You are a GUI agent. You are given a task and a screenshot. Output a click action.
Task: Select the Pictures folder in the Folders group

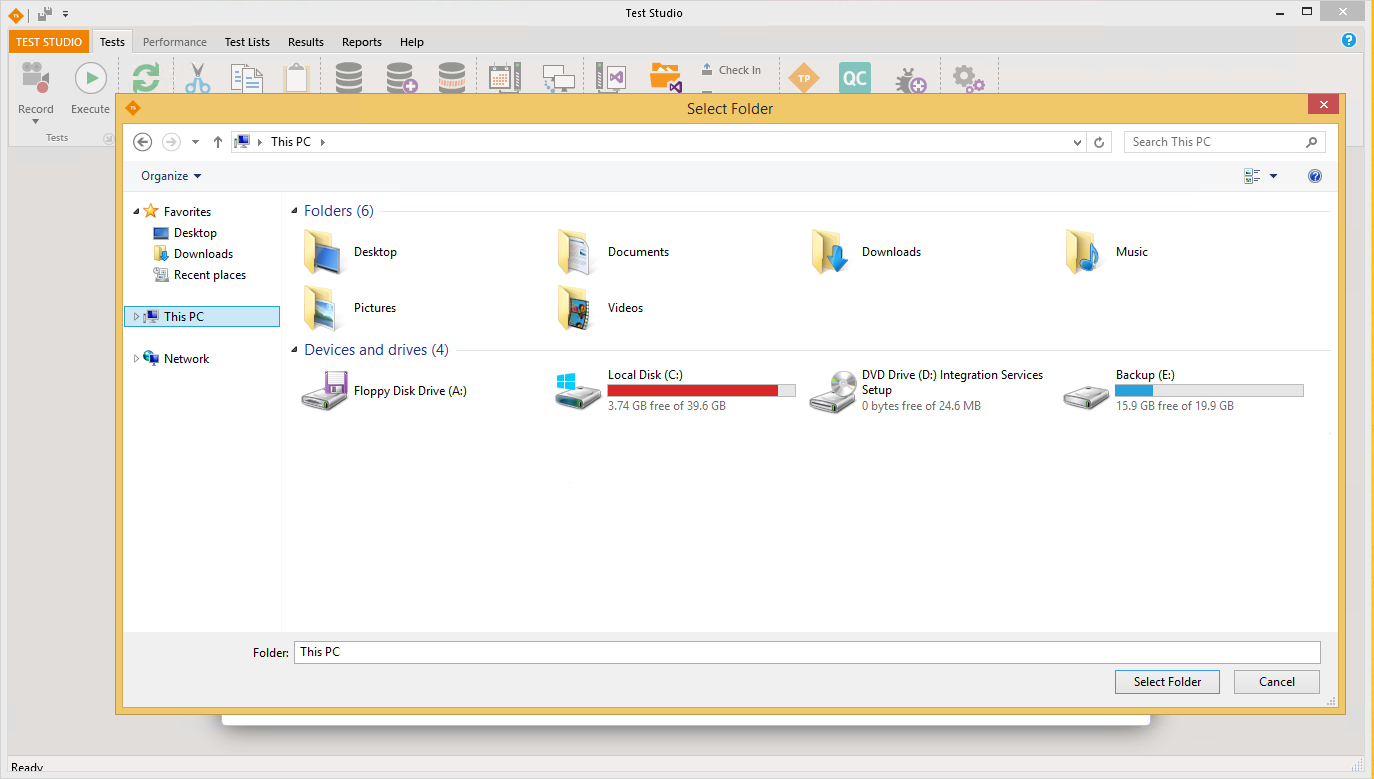(x=350, y=308)
